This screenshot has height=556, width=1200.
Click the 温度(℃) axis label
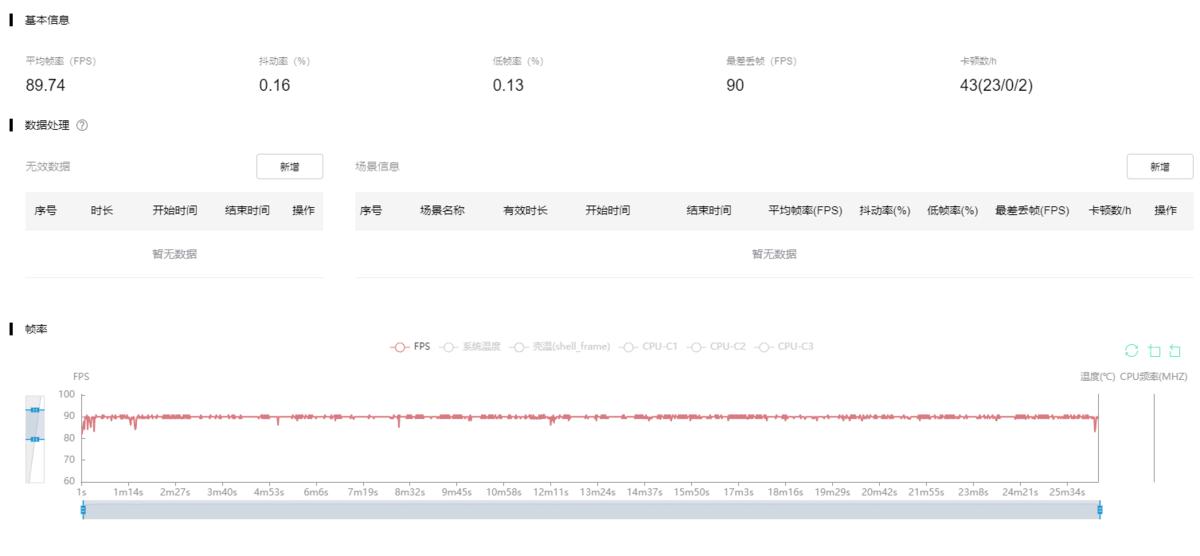(1097, 377)
